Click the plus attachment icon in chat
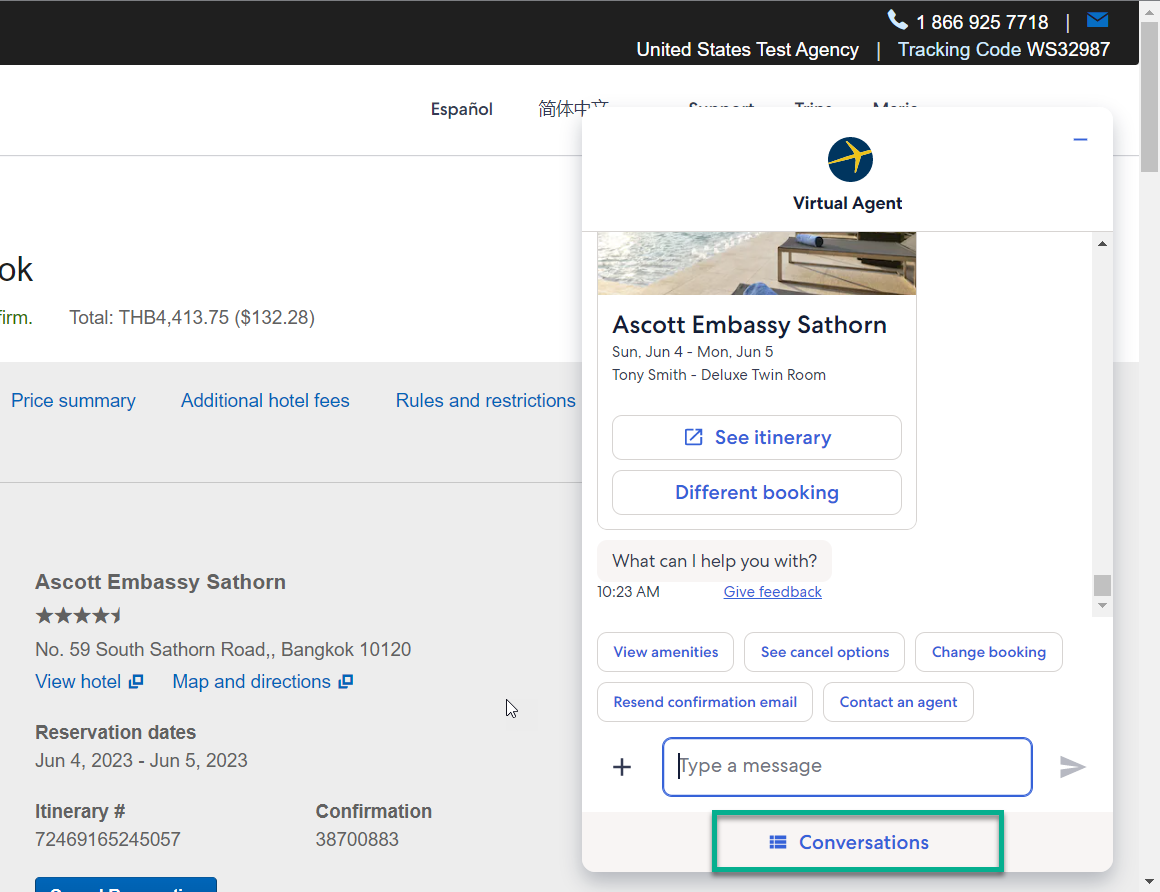The image size is (1160, 892). pyautogui.click(x=622, y=767)
